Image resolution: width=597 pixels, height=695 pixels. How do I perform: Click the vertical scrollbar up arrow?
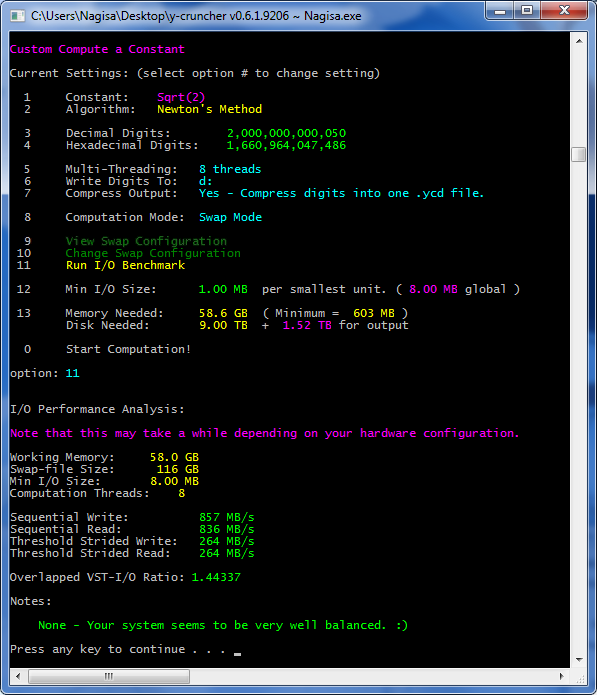pyautogui.click(x=579, y=41)
